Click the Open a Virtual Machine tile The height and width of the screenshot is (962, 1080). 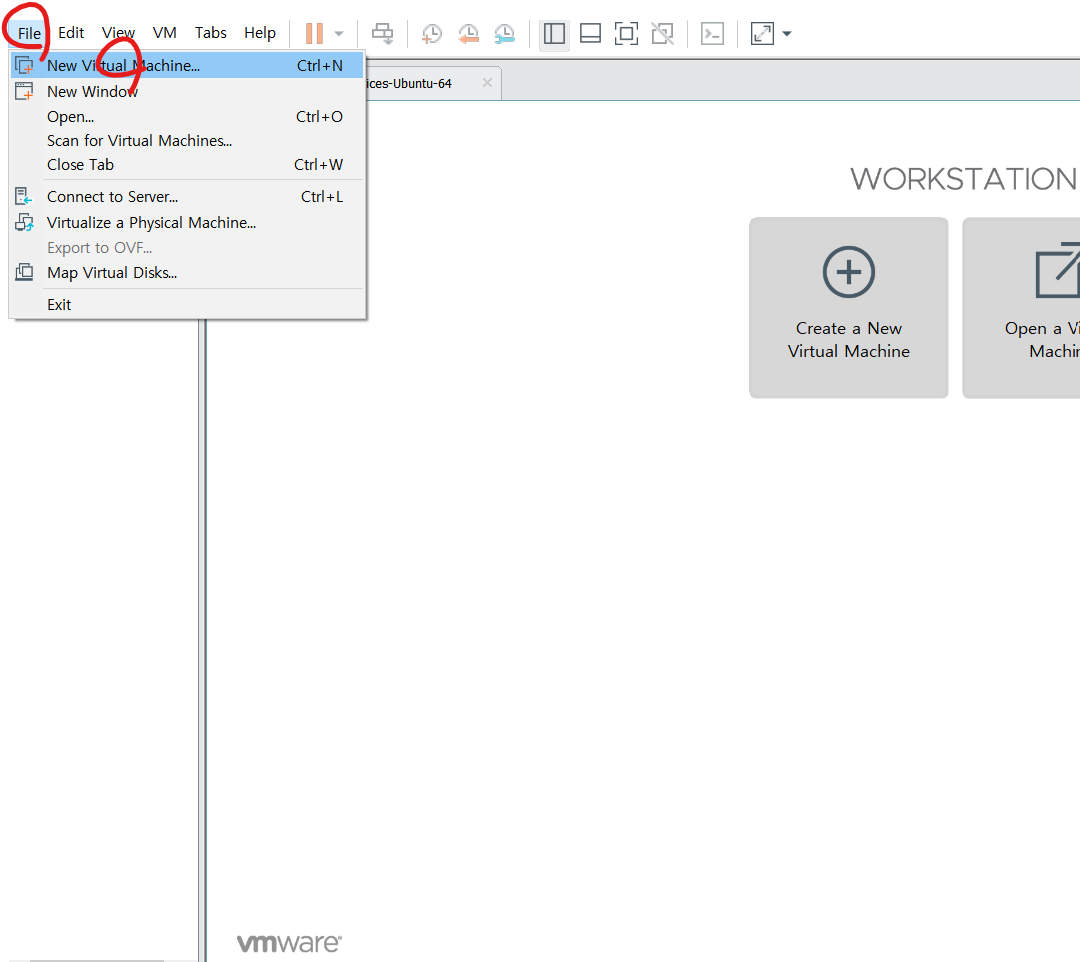(1021, 308)
